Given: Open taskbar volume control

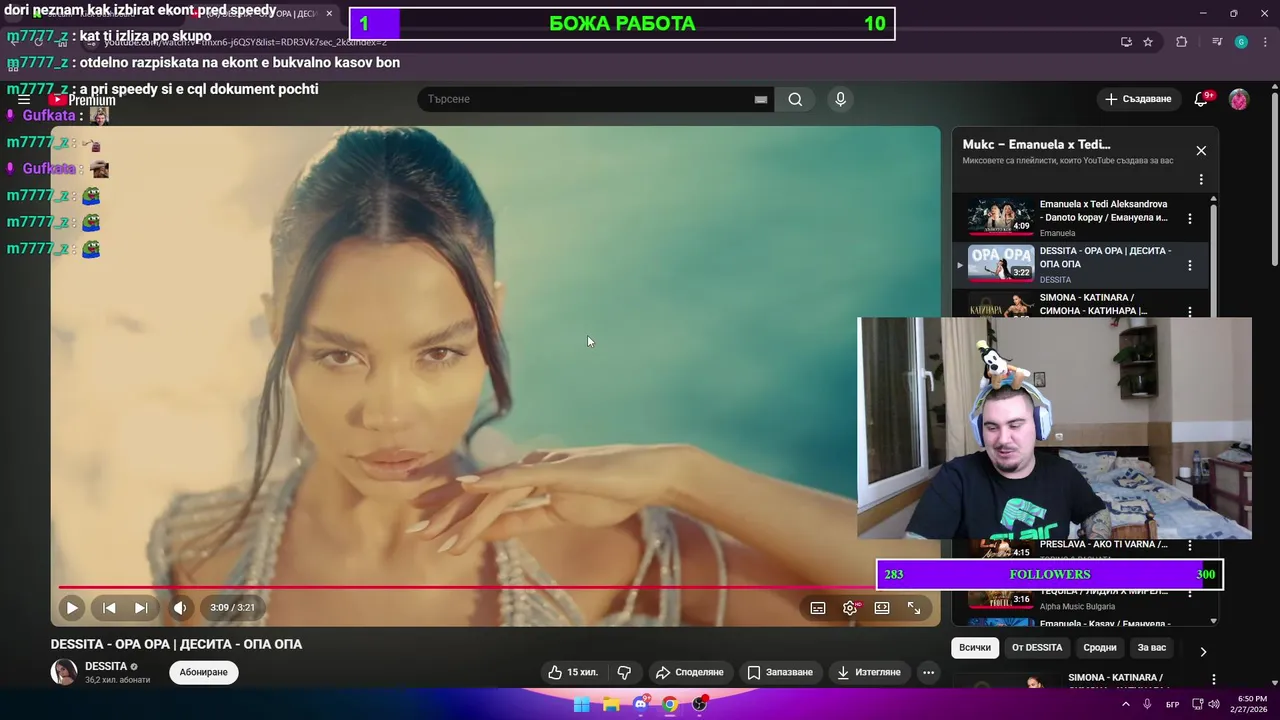Looking at the screenshot, I should 1214,704.
